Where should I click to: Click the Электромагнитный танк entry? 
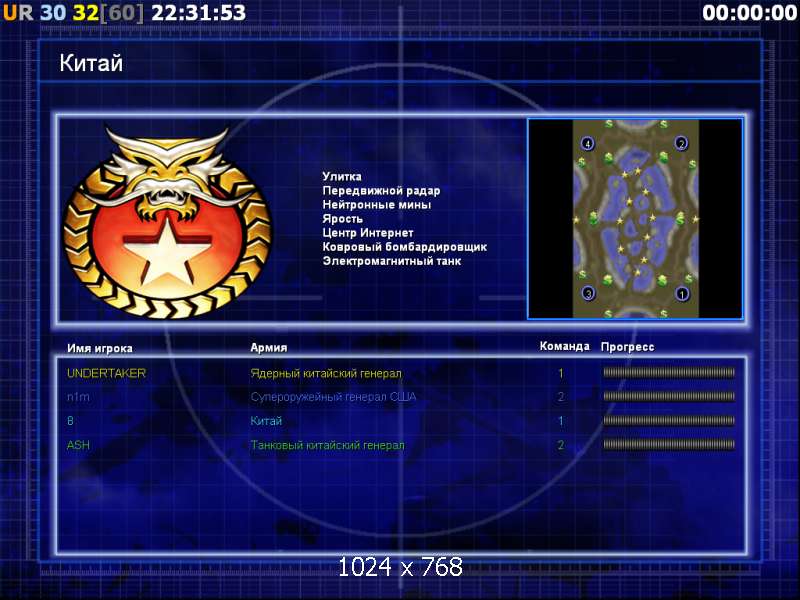392,261
